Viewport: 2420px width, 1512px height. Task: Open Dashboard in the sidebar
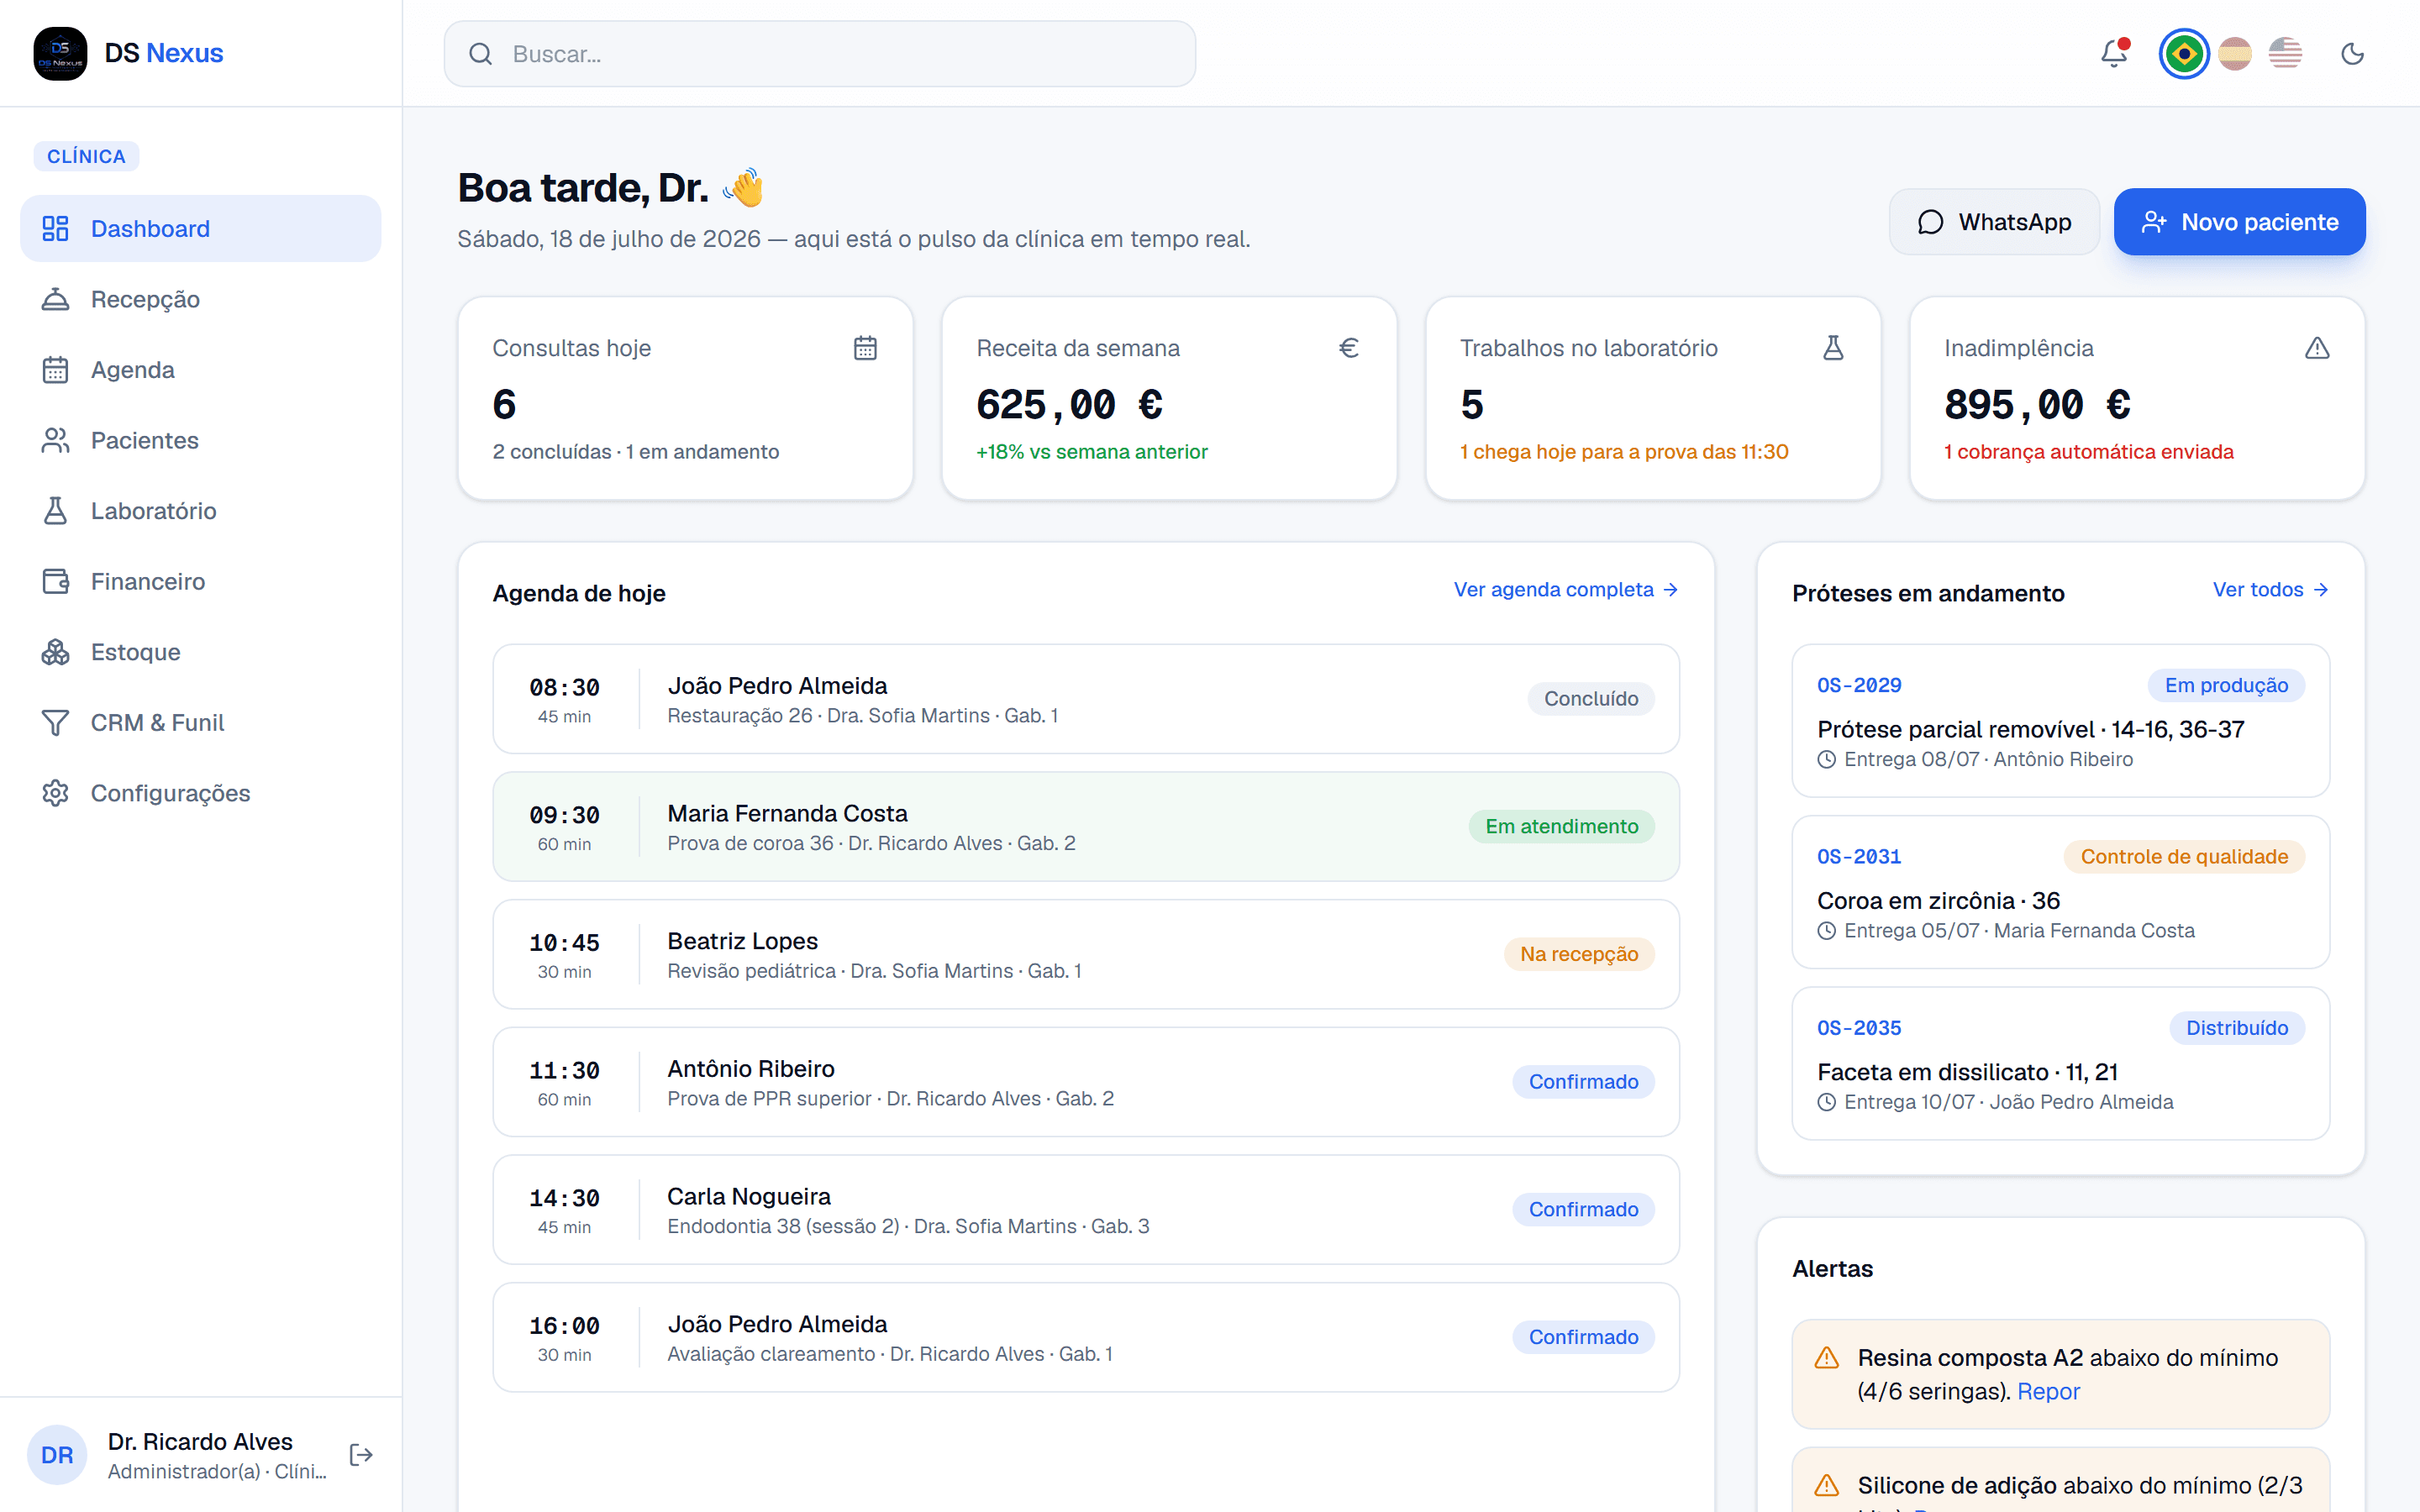click(201, 228)
